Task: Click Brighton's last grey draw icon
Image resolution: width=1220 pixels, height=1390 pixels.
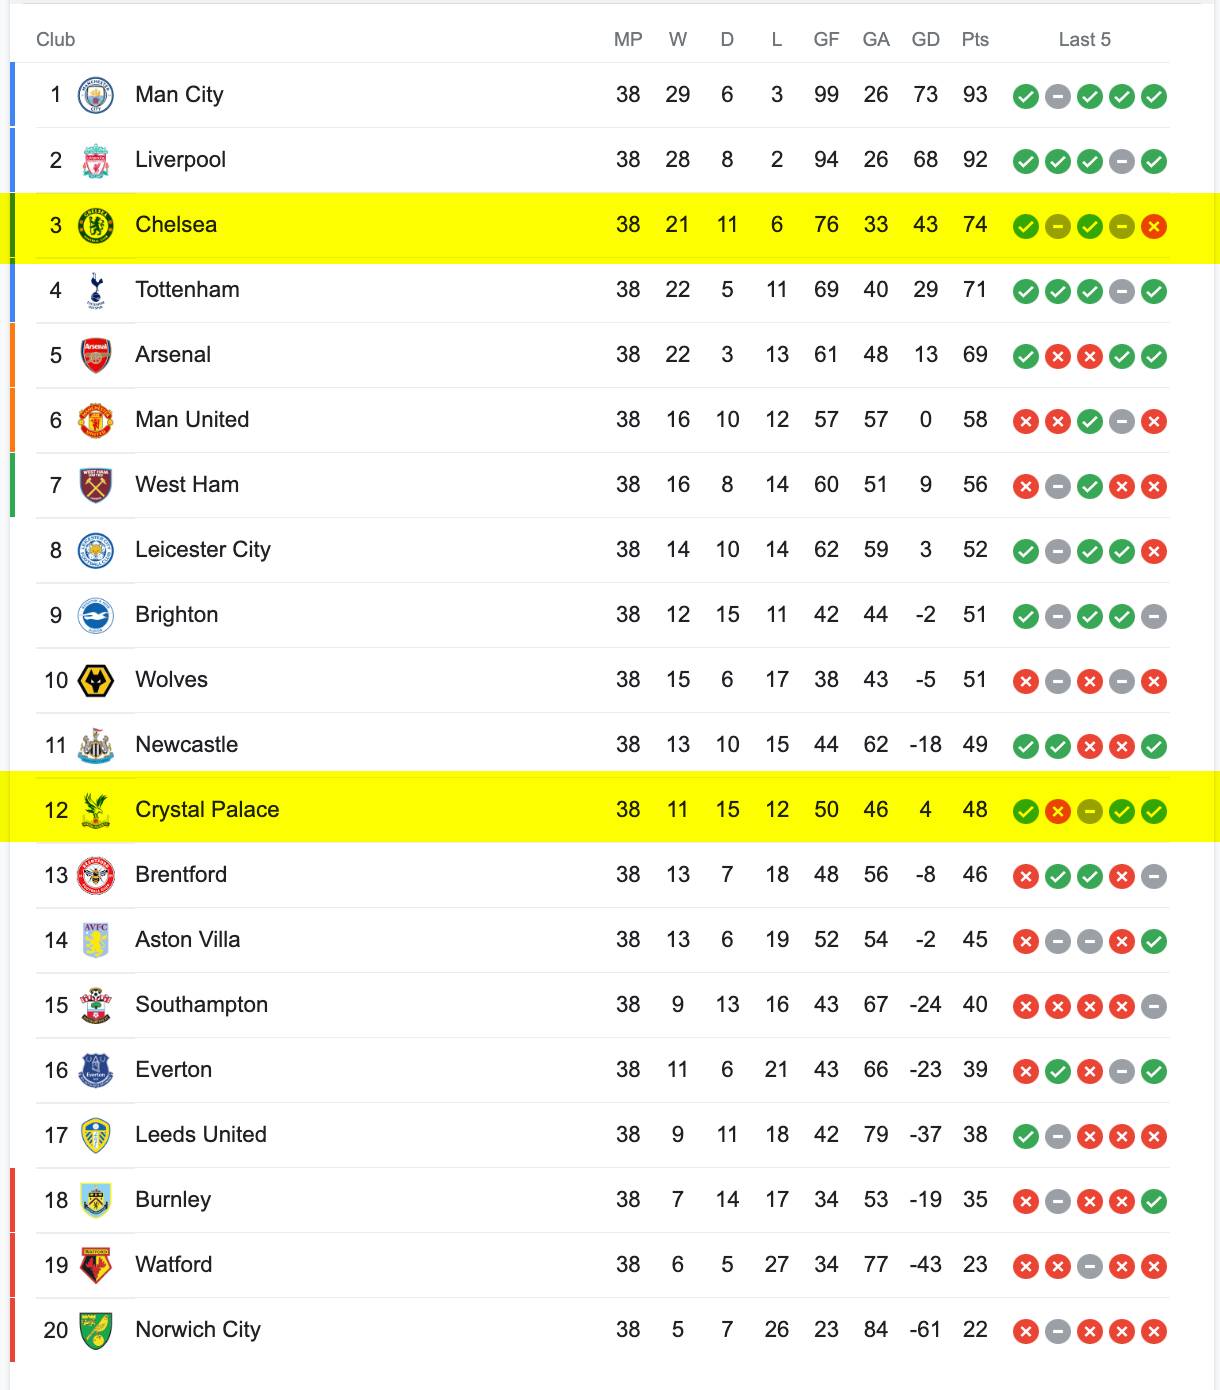Action: pos(1154,616)
